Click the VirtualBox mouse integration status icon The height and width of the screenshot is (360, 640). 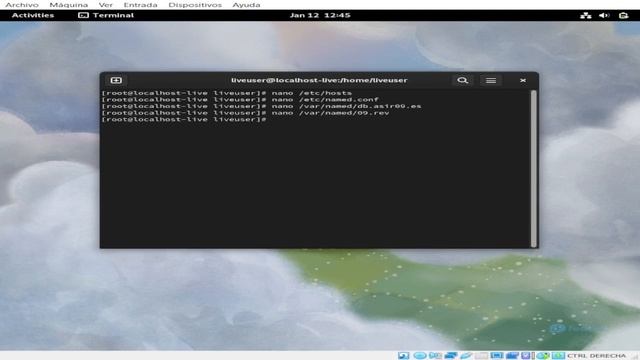click(x=543, y=356)
